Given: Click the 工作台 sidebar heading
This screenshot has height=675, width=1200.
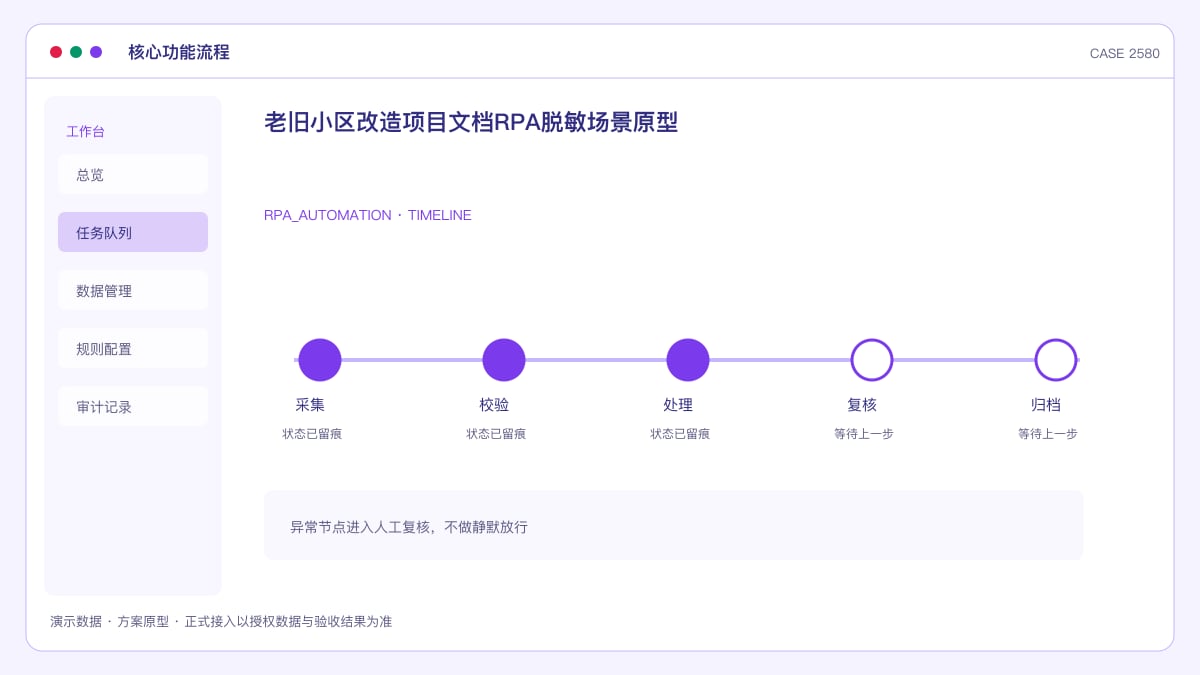Looking at the screenshot, I should coord(86,131).
